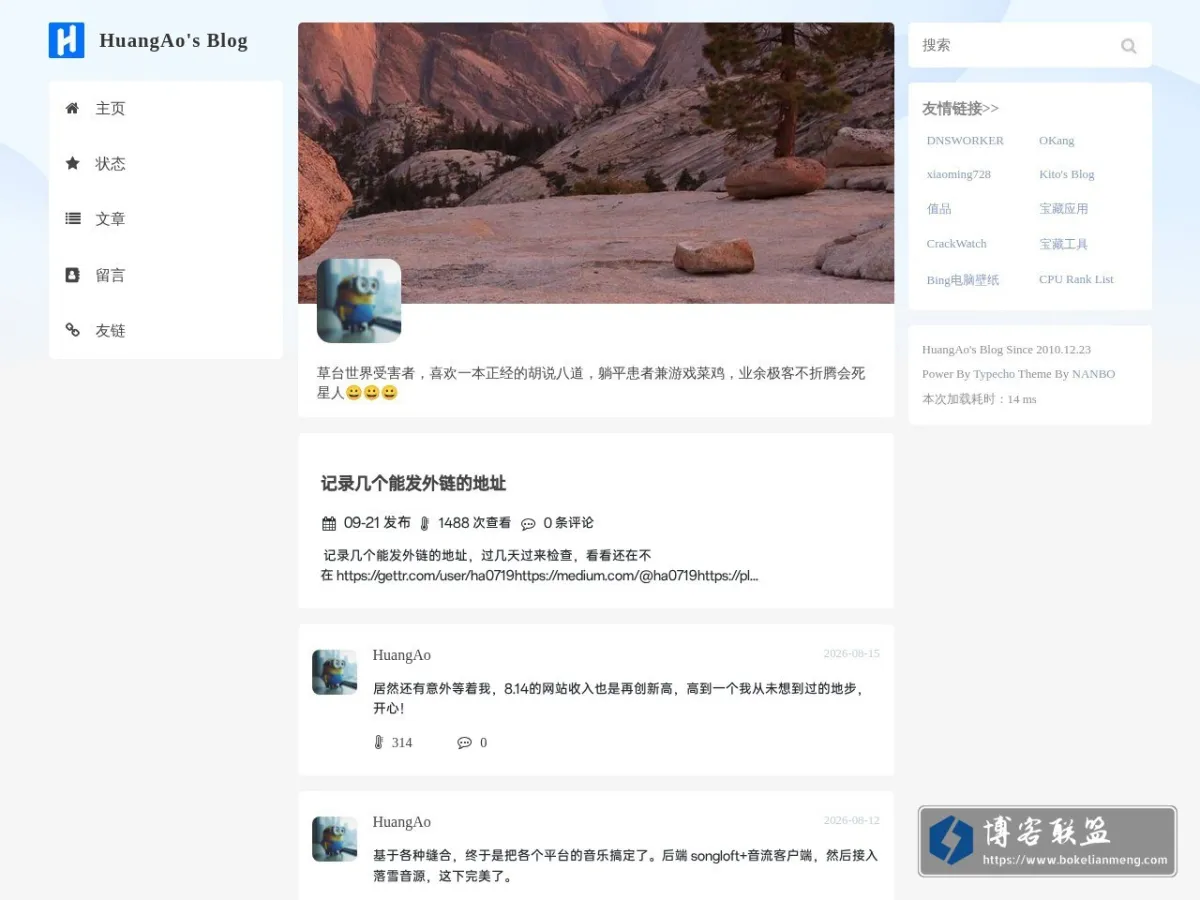The width and height of the screenshot is (1200, 900).
Task: Open the 值品 link
Action: coord(939,209)
